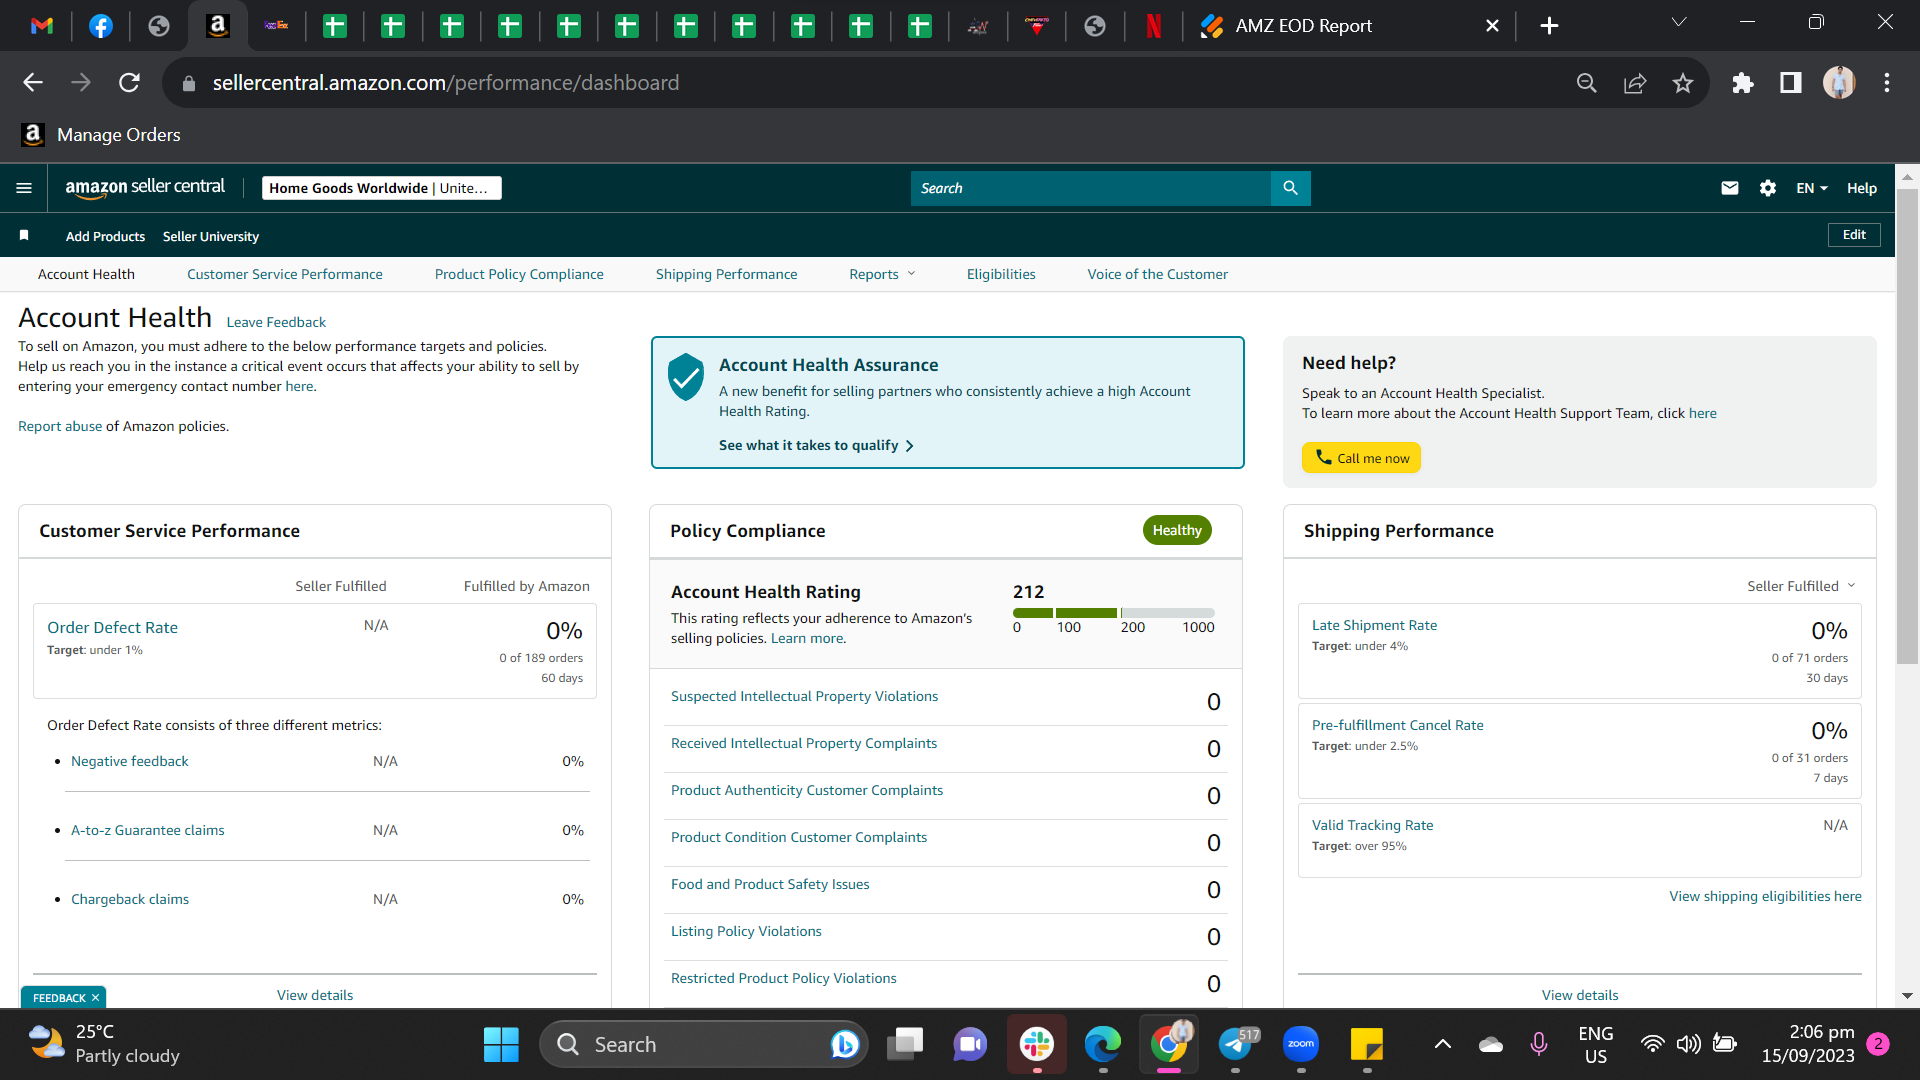
Task: Open Chrome zoom magnifier in address bar
Action: click(x=1587, y=83)
